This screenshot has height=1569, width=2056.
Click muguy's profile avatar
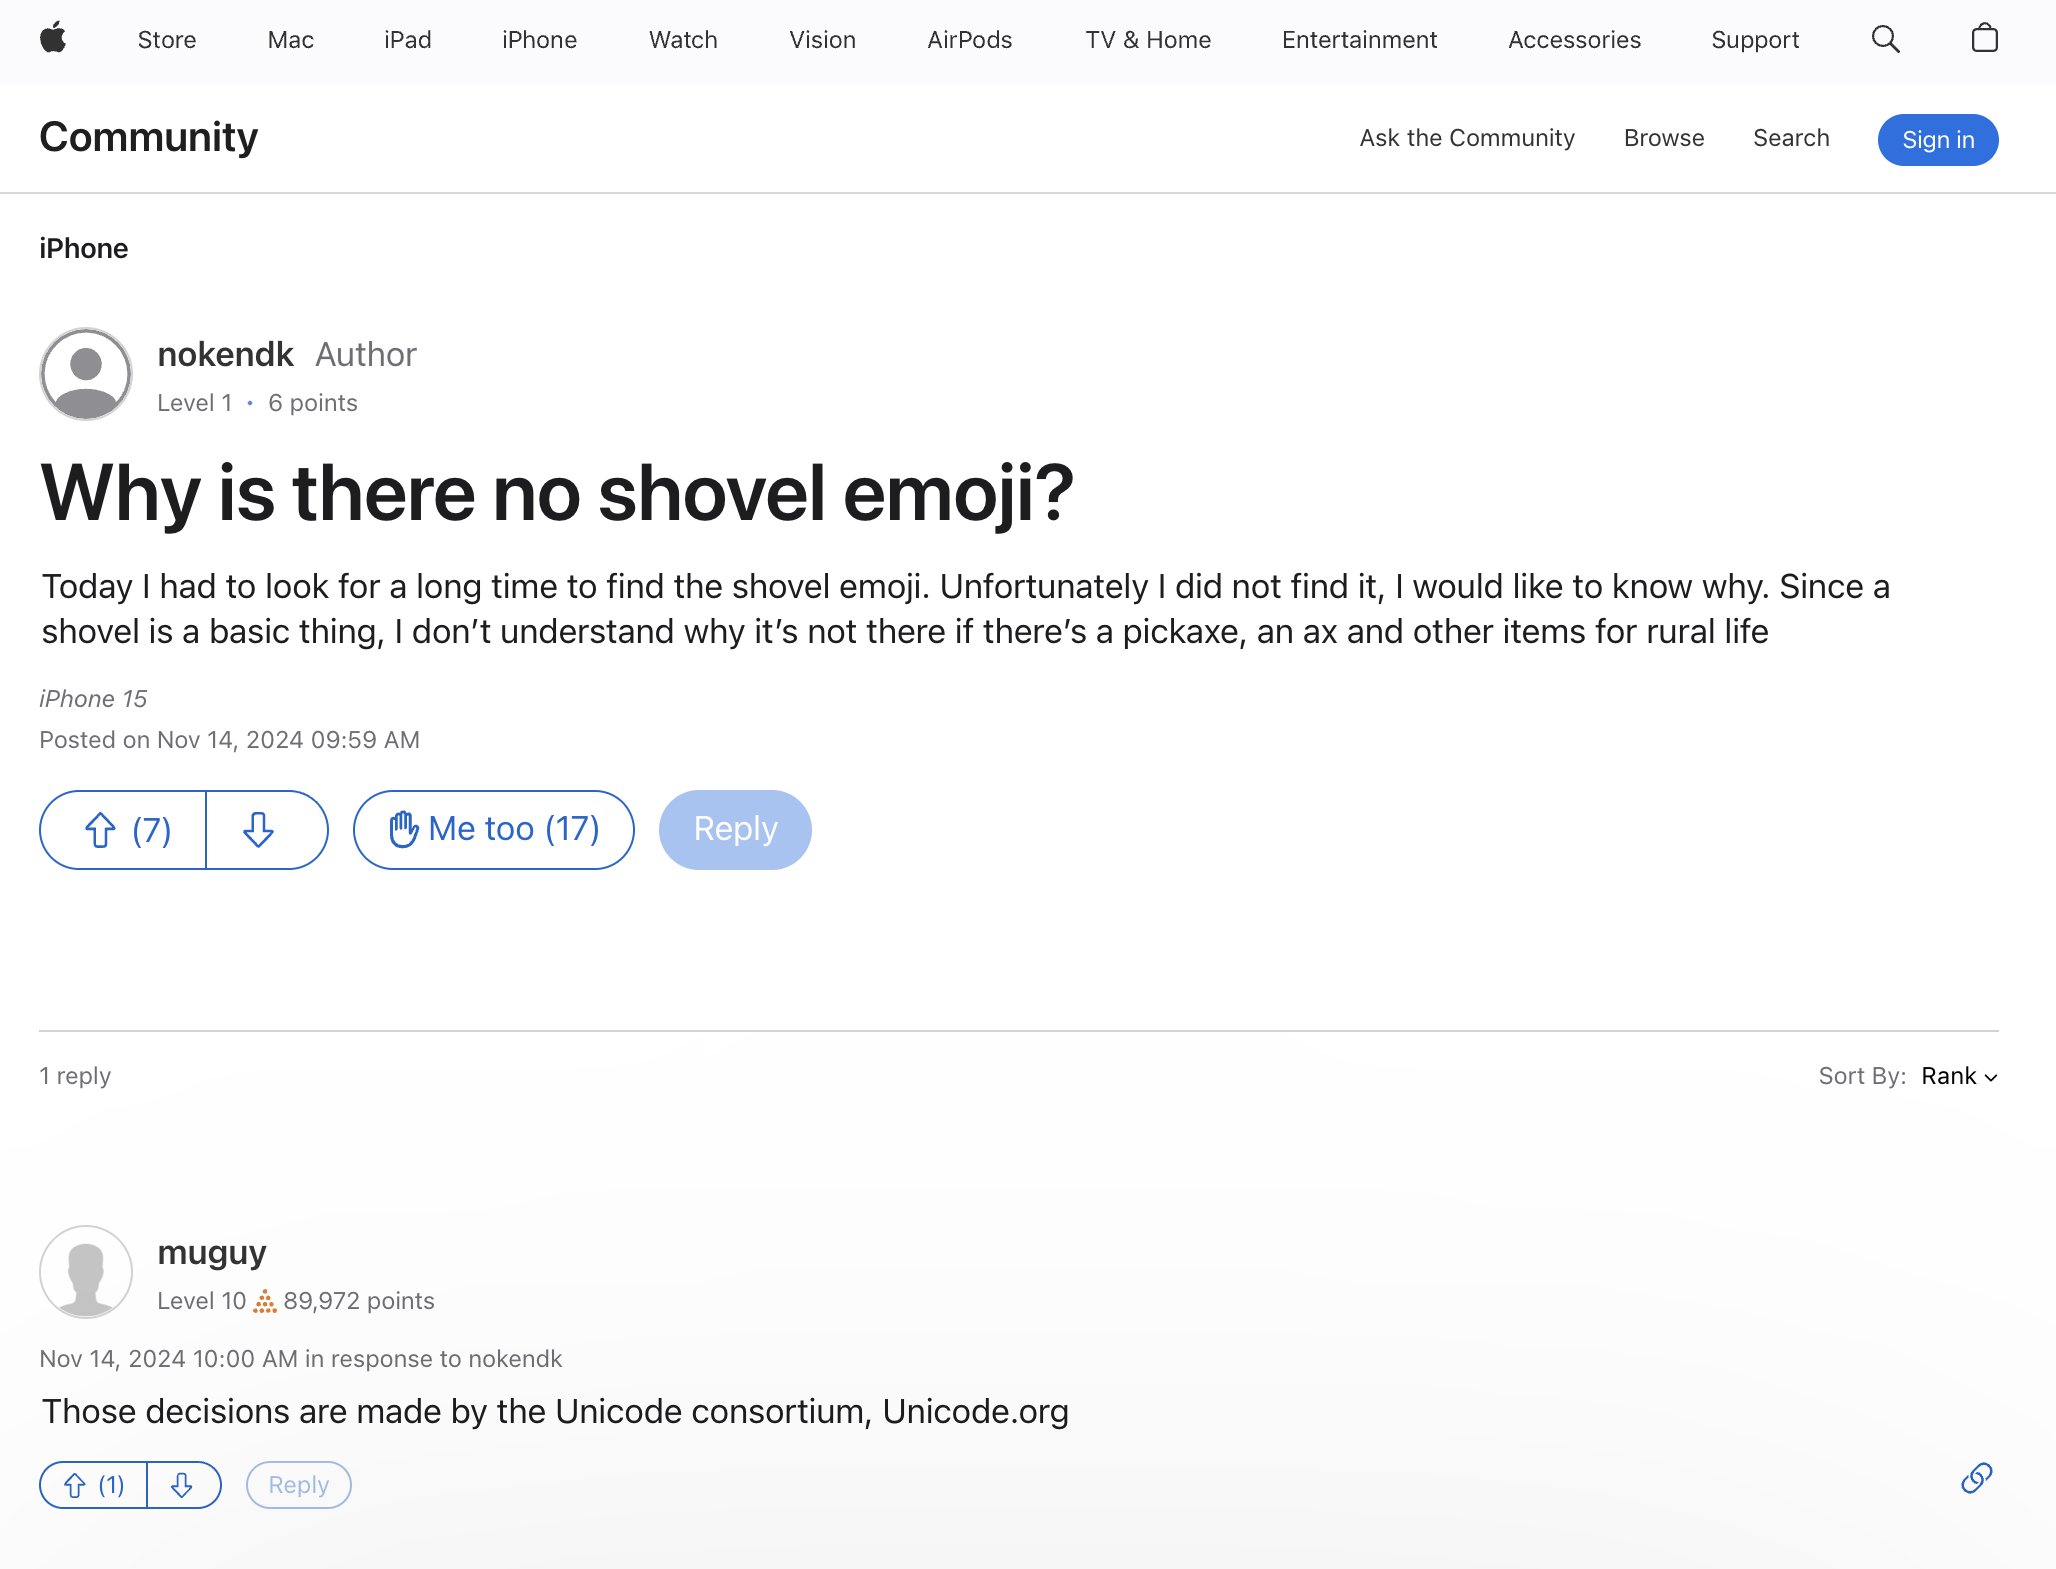pos(86,1272)
